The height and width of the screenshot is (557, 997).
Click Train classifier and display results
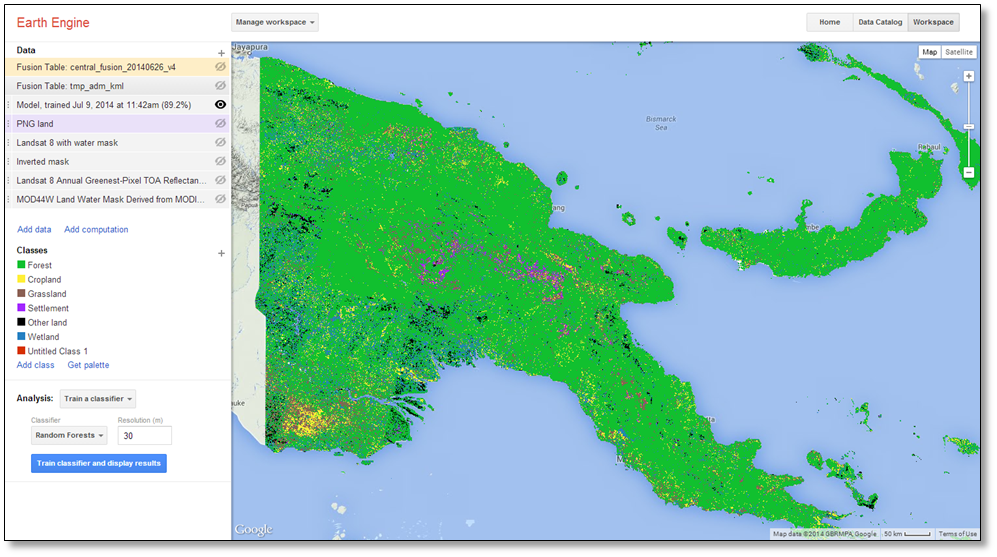coord(99,464)
